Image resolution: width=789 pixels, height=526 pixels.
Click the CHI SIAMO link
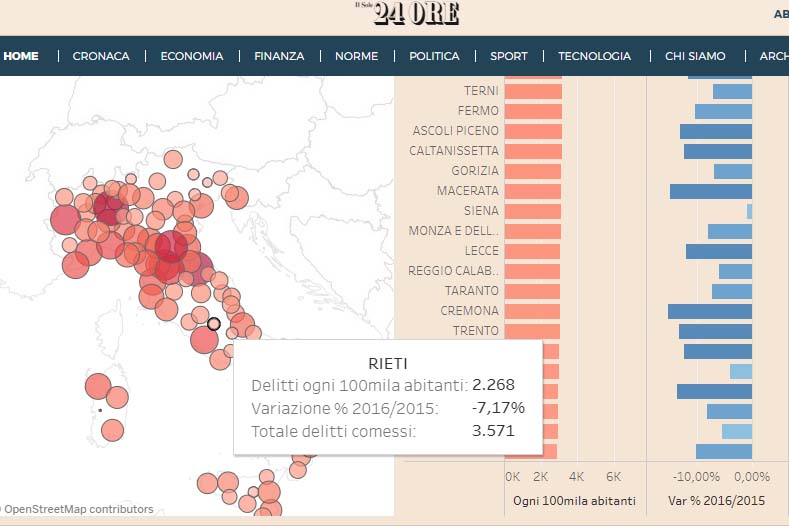(x=695, y=56)
